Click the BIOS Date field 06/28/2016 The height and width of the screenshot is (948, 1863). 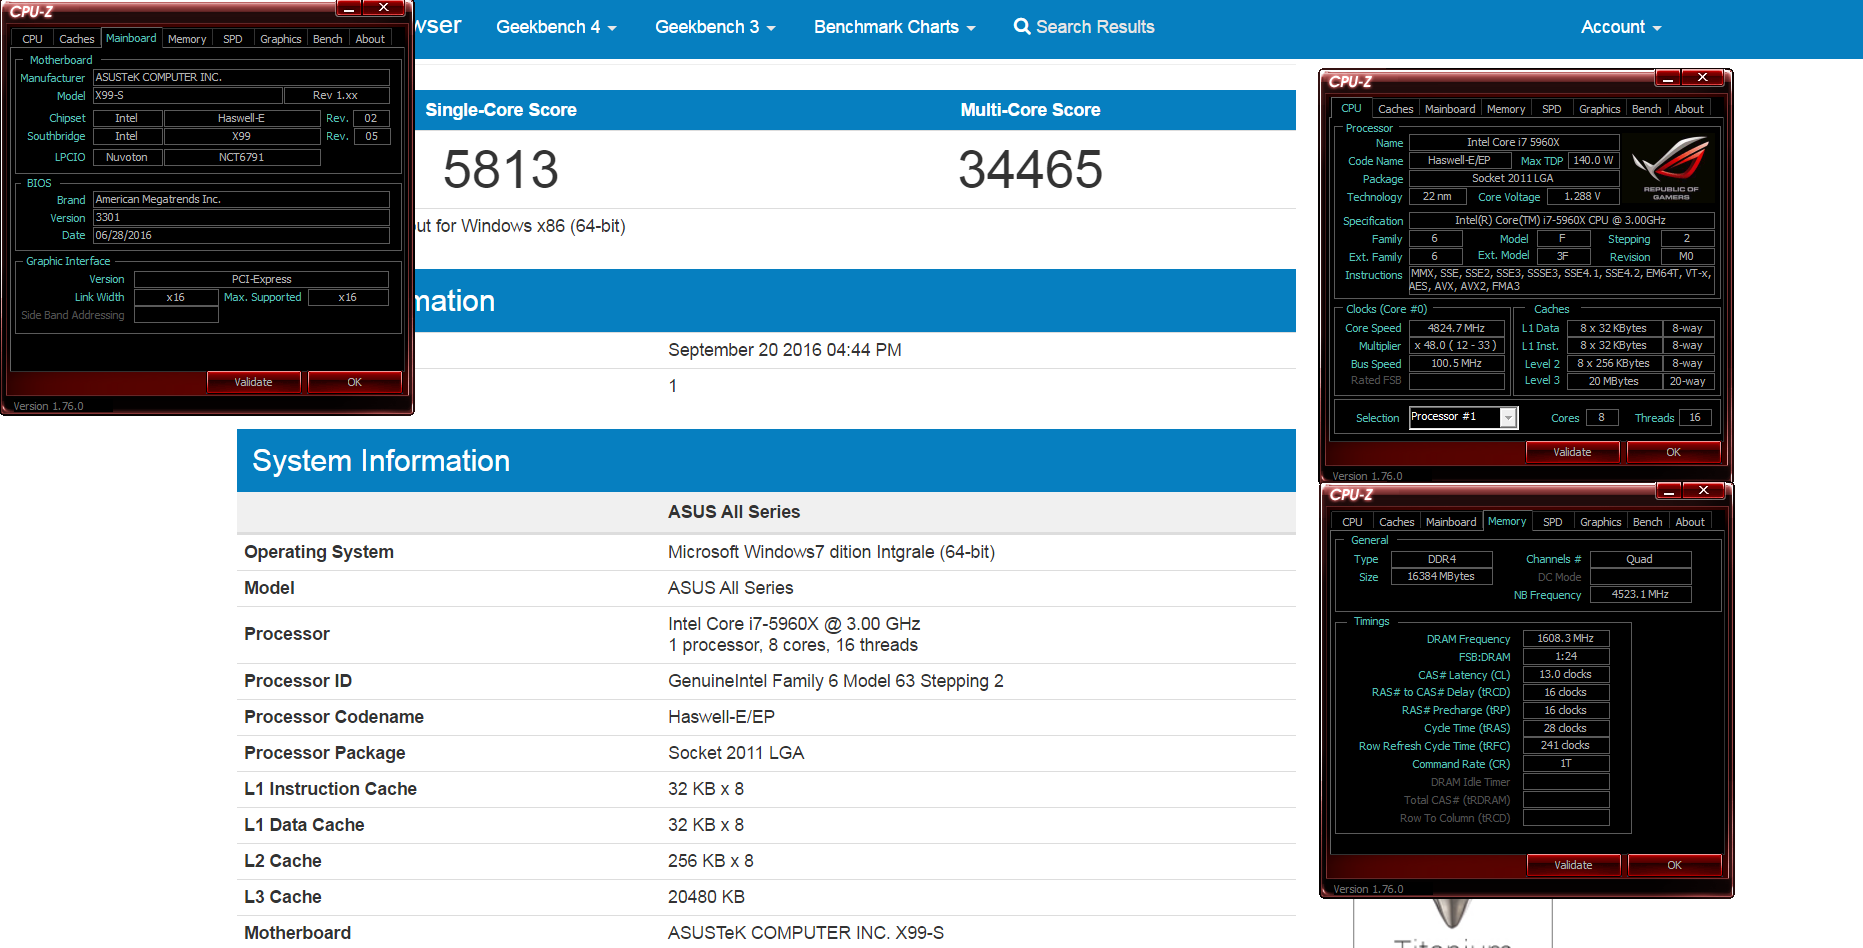pyautogui.click(x=241, y=235)
